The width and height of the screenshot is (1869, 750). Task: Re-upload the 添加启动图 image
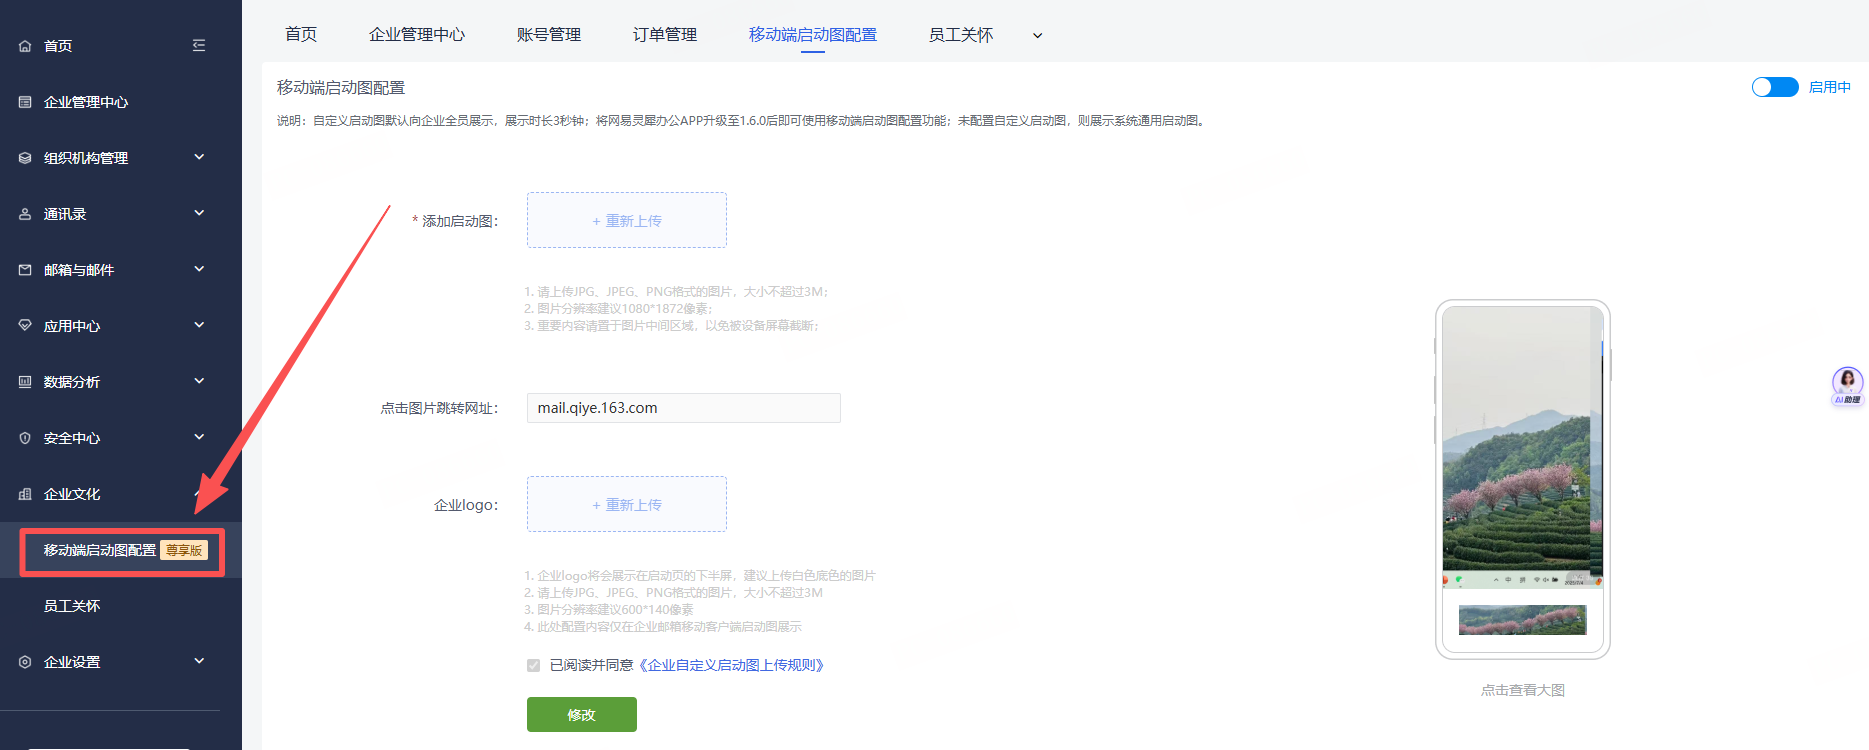tap(627, 220)
